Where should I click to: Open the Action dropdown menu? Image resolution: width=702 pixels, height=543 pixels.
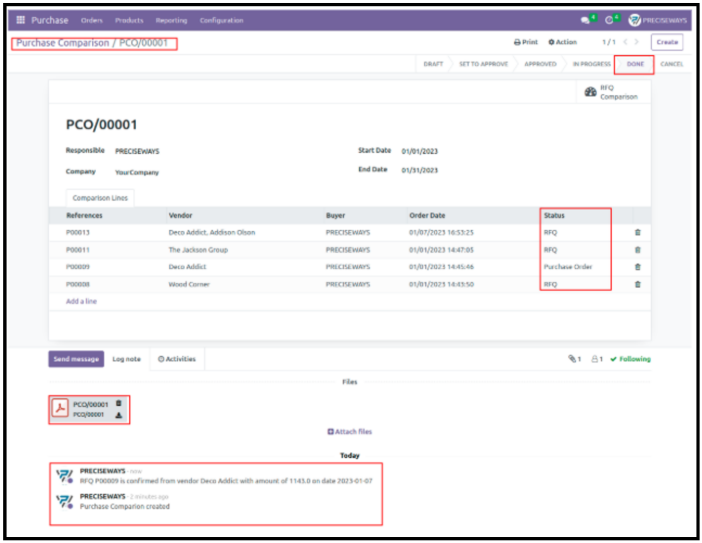coord(562,42)
